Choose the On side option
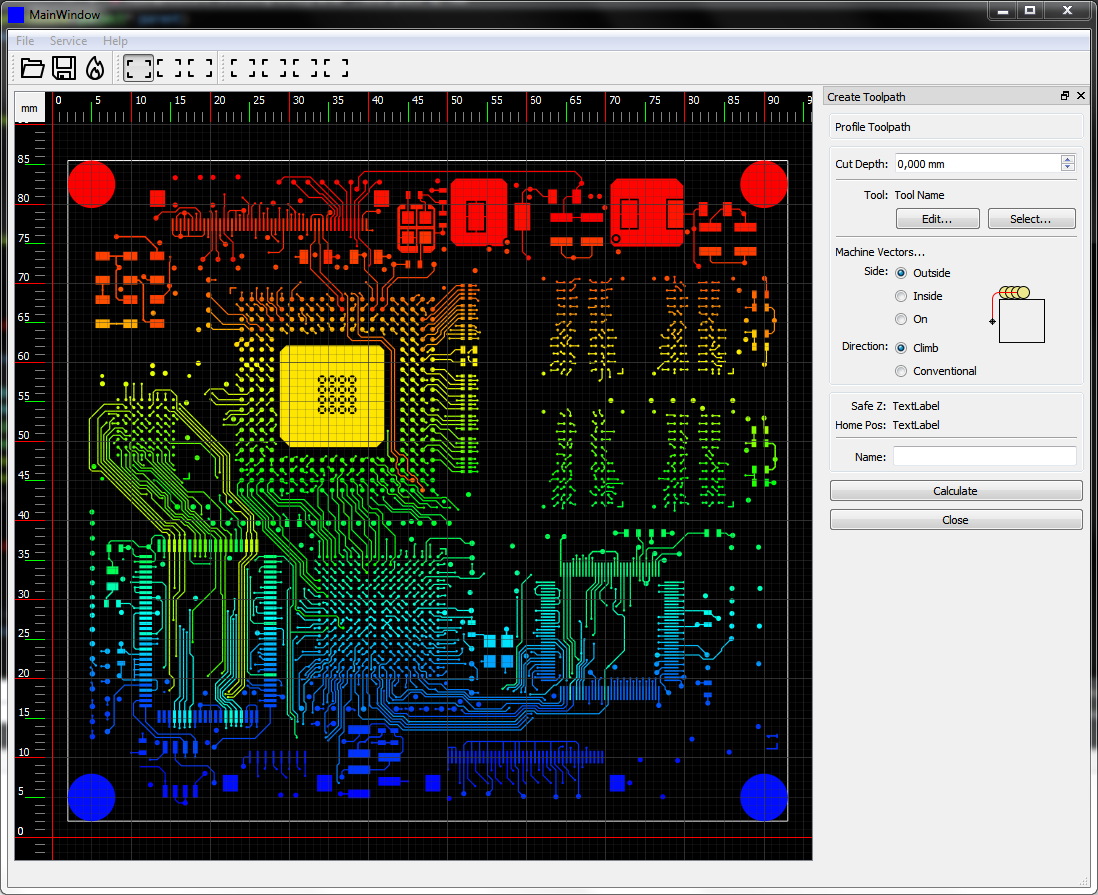1098x895 pixels. tap(901, 319)
